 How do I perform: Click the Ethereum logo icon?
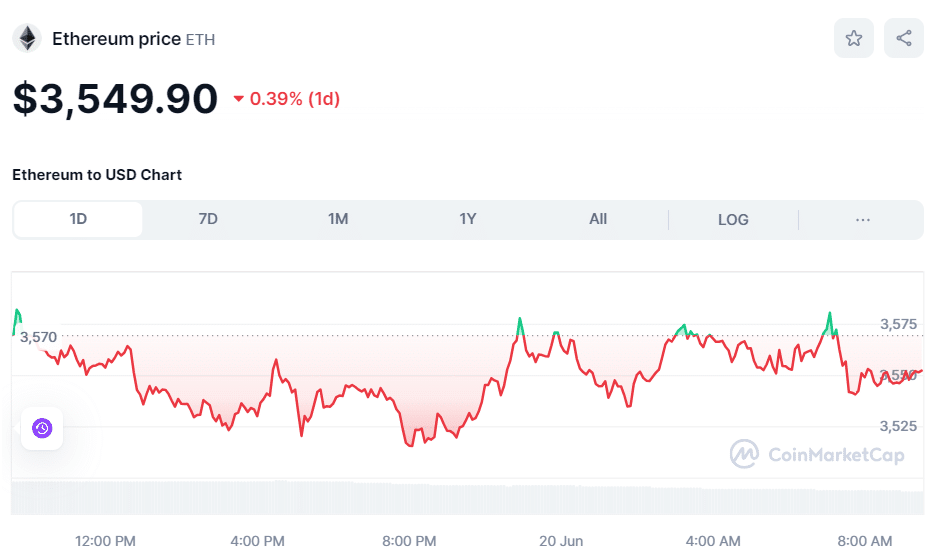(x=26, y=39)
